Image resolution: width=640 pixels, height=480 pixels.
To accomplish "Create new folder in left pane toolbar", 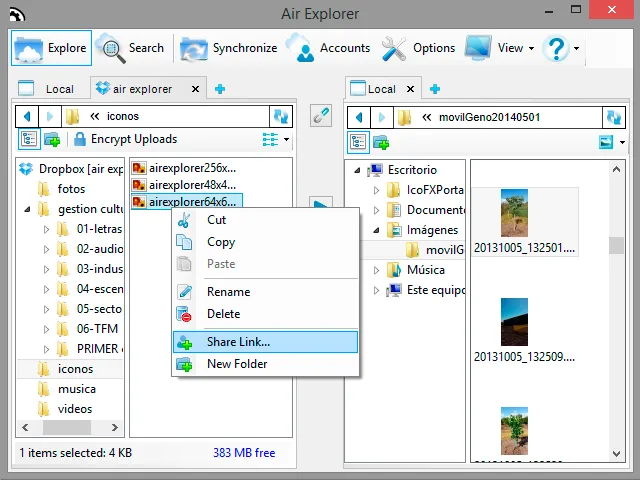I will tap(52, 139).
